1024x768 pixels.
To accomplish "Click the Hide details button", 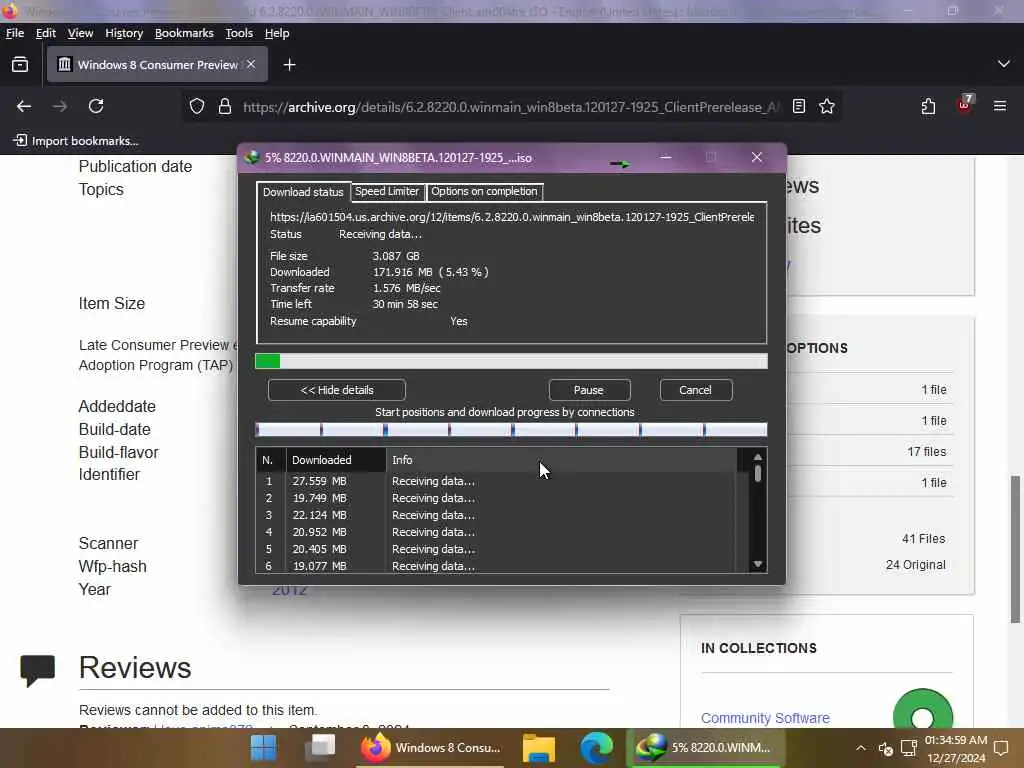I will pos(337,390).
